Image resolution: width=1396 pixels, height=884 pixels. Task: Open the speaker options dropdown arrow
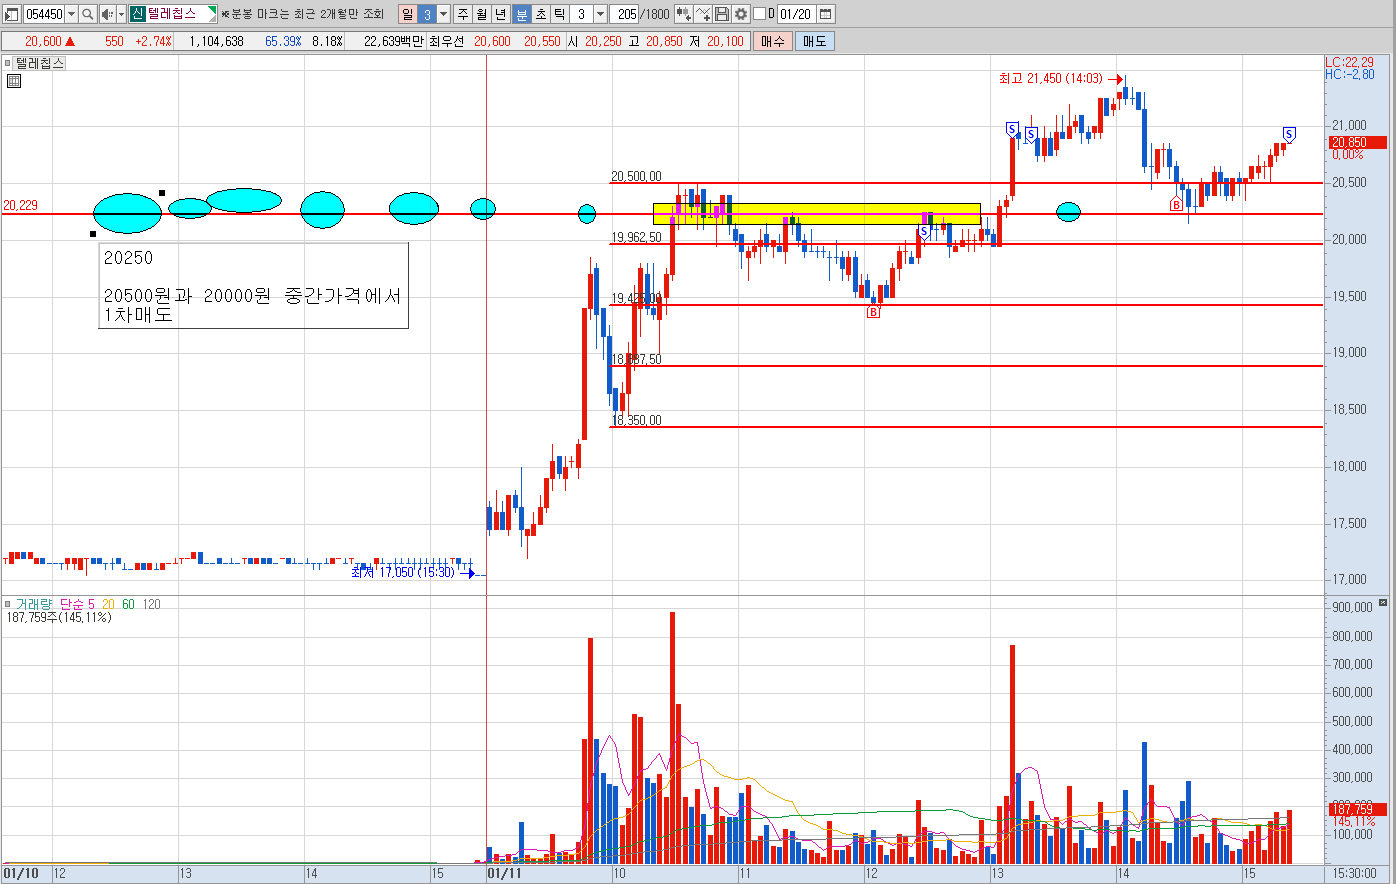coord(121,14)
